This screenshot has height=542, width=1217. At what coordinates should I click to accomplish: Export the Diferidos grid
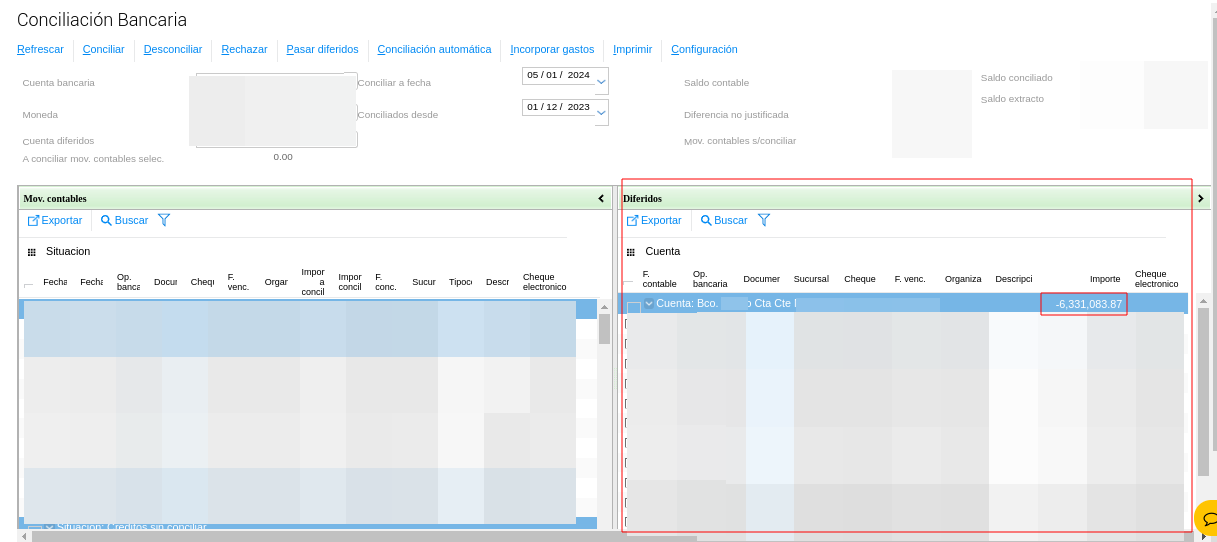654,220
